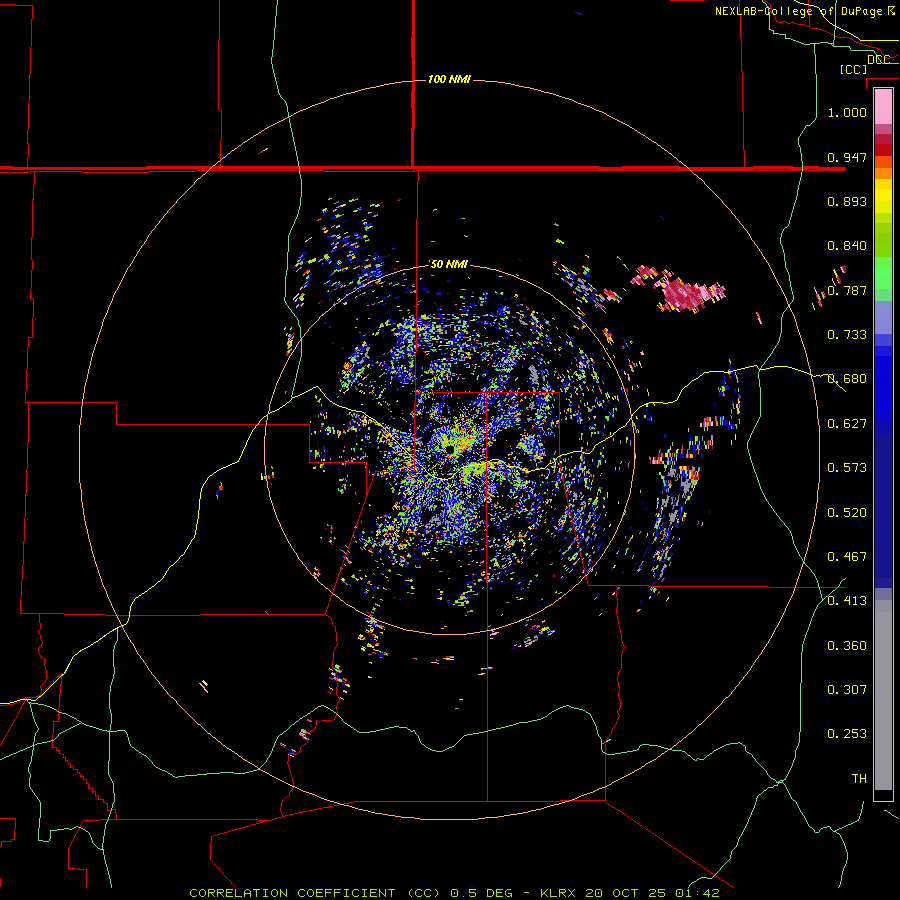Click the [CC] legend header label
This screenshot has width=900, height=900.
(x=853, y=69)
